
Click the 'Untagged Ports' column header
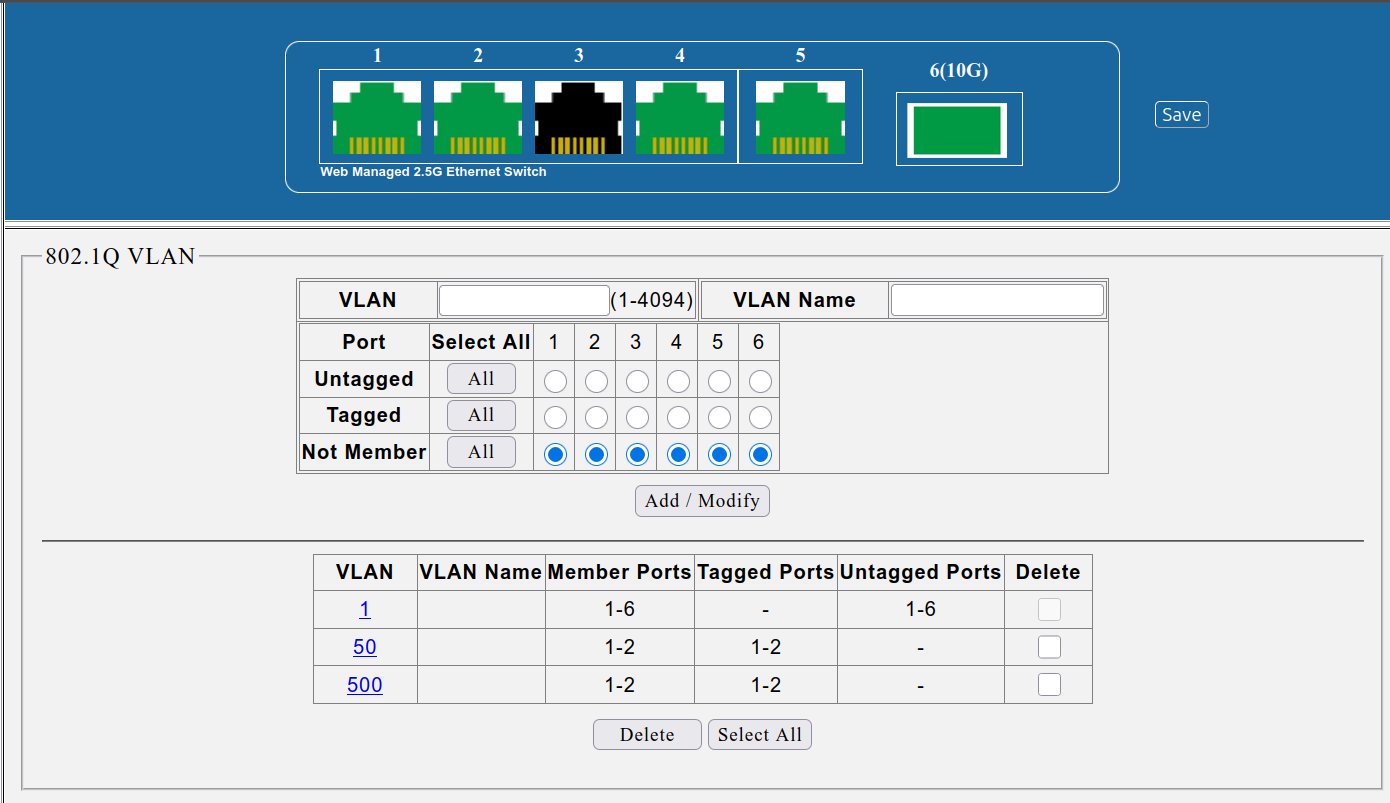pyautogui.click(x=921, y=572)
